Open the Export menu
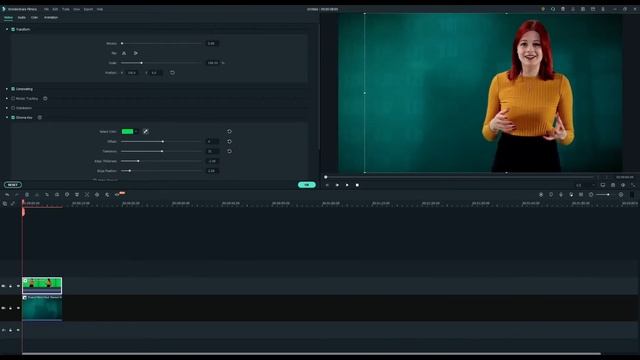 coord(88,9)
